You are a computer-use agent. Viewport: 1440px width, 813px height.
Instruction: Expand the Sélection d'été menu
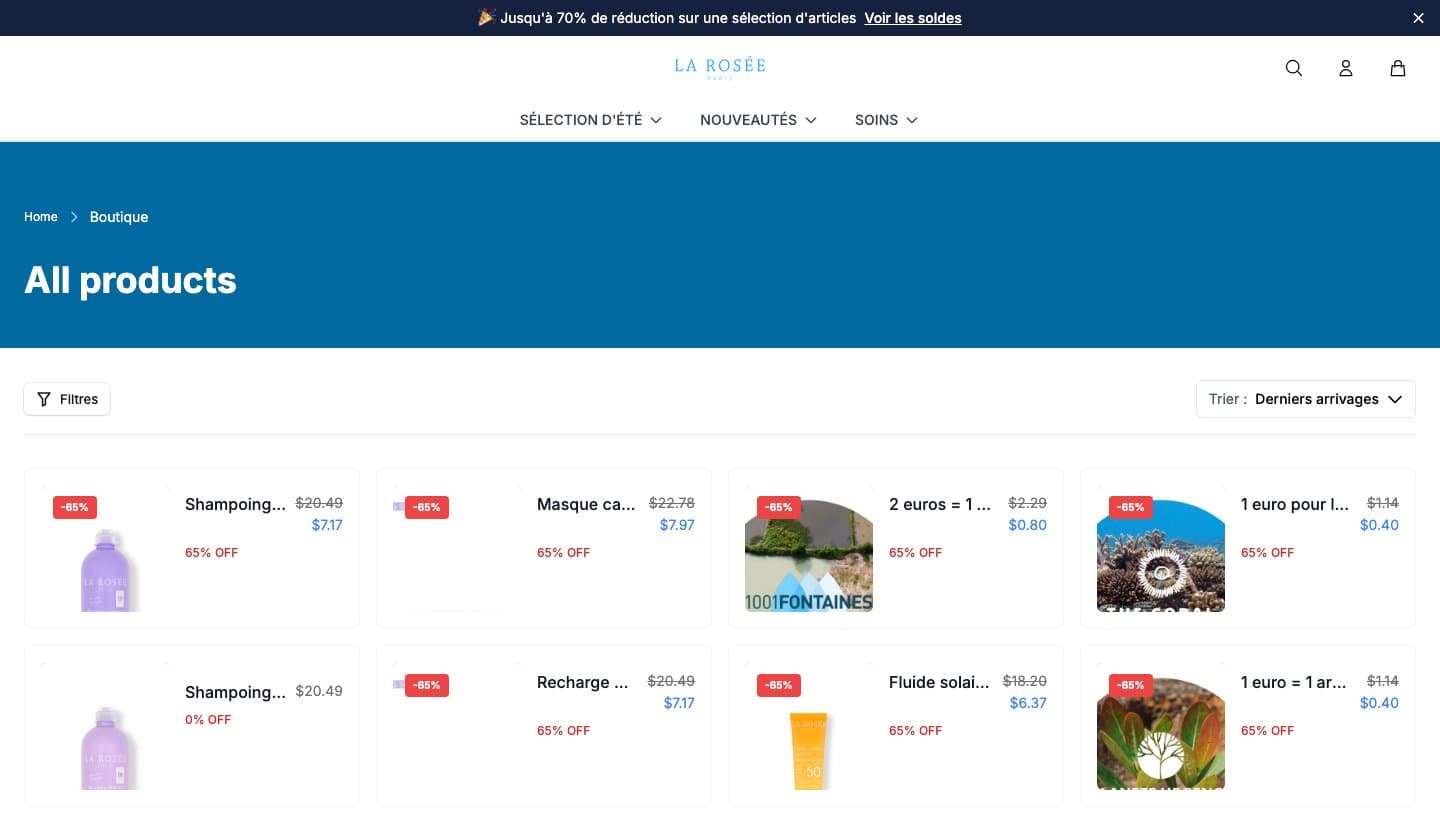click(x=591, y=120)
